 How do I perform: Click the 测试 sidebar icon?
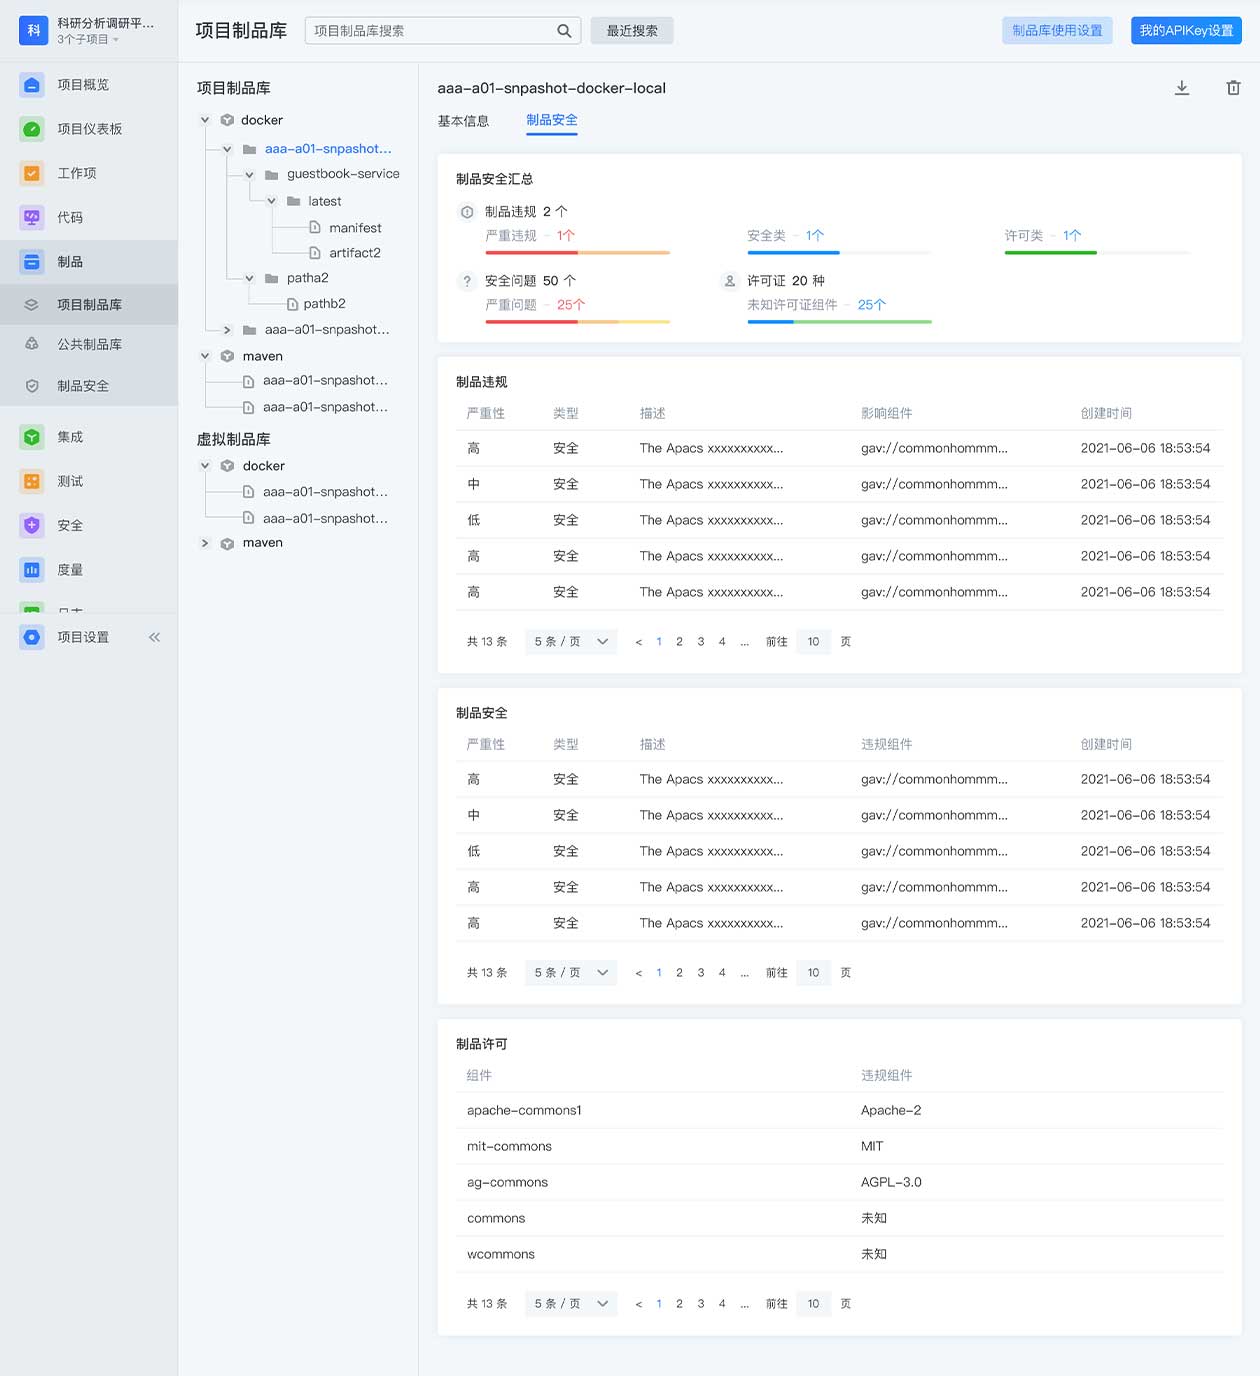pyautogui.click(x=32, y=481)
